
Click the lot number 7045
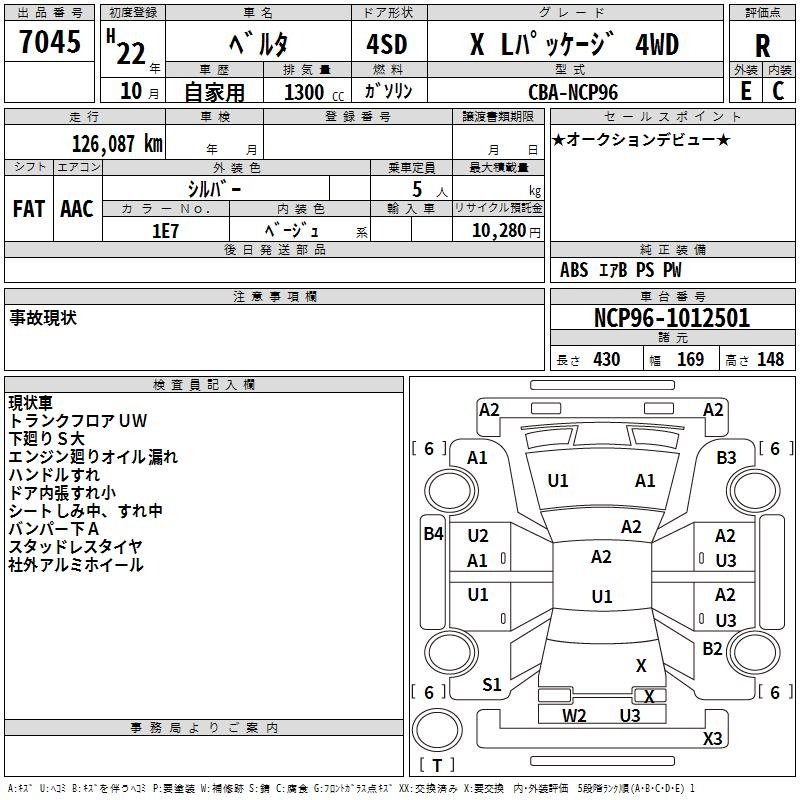point(50,43)
